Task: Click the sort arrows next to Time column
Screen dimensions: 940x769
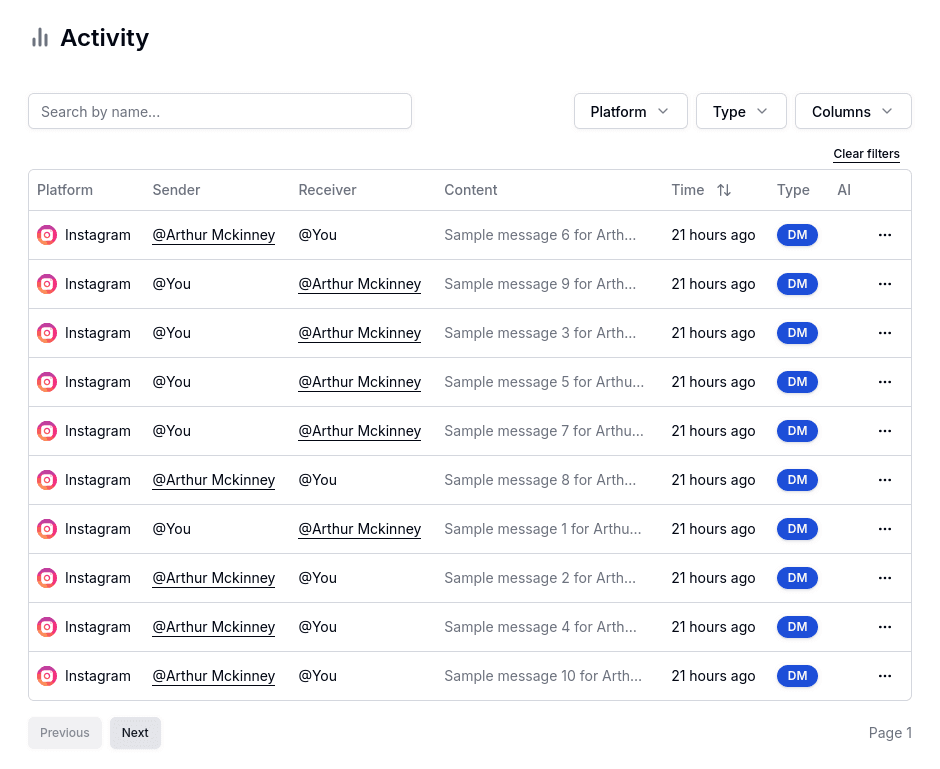Action: pyautogui.click(x=723, y=189)
